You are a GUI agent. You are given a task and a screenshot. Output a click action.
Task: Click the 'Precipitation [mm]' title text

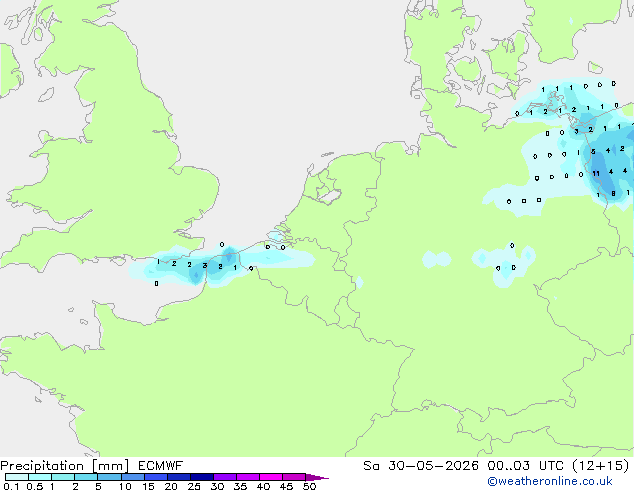click(x=64, y=465)
